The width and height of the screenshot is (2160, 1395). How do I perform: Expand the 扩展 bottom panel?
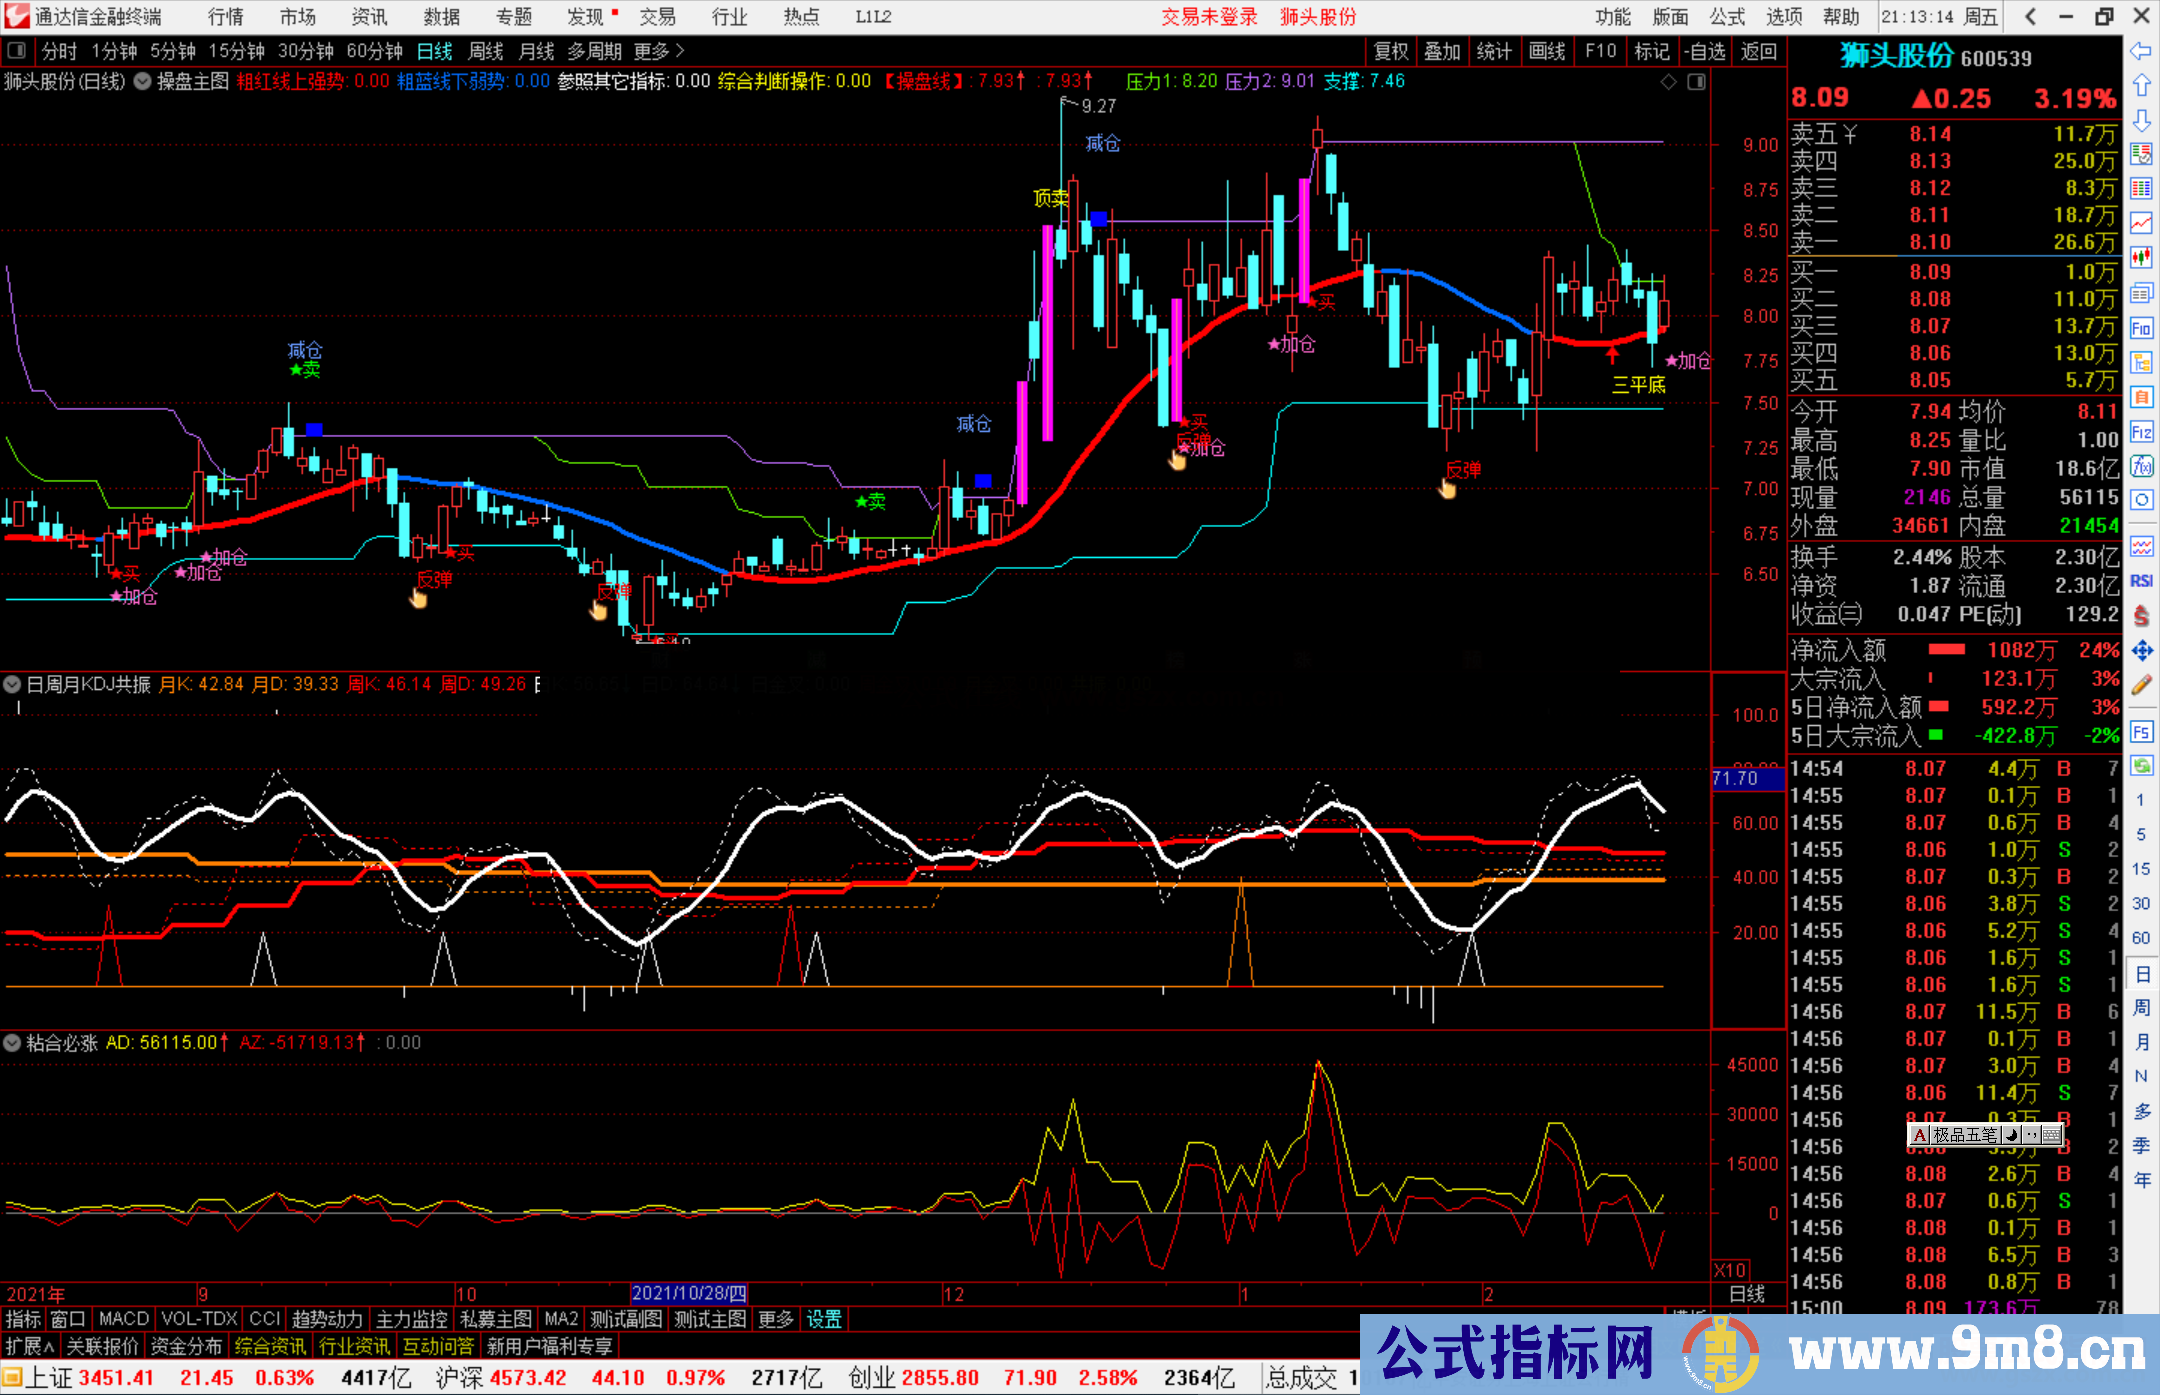click(29, 1346)
